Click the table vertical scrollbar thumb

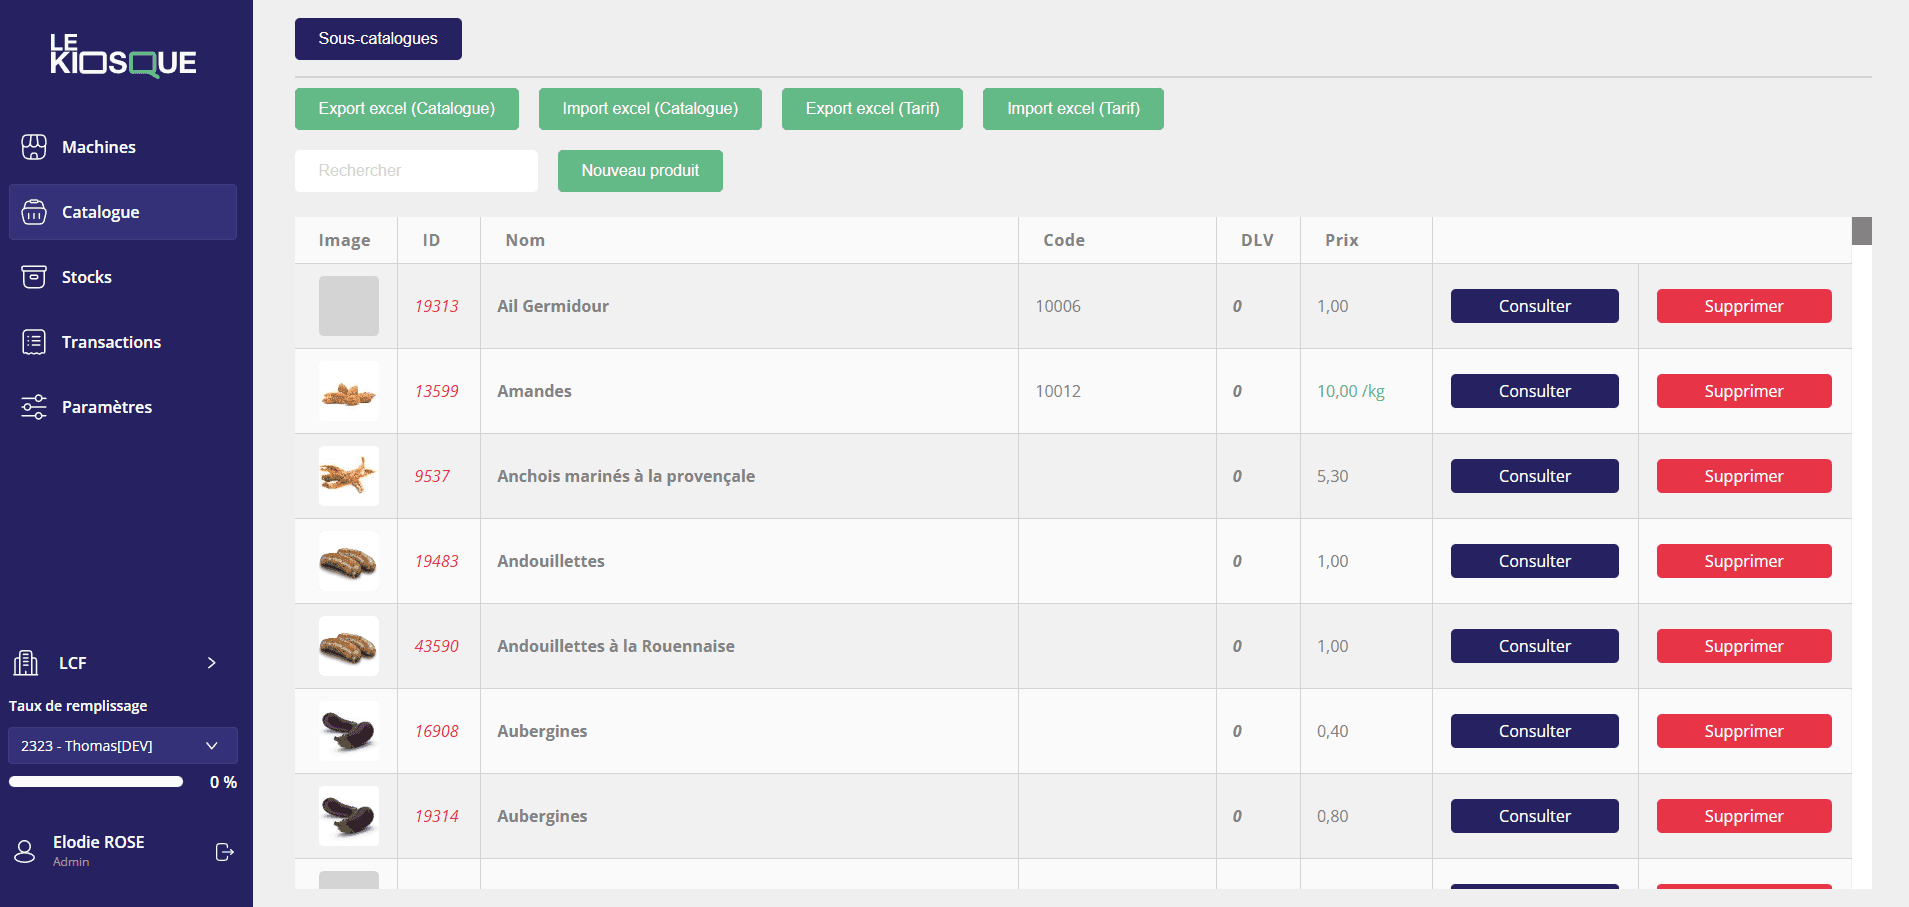(1861, 231)
